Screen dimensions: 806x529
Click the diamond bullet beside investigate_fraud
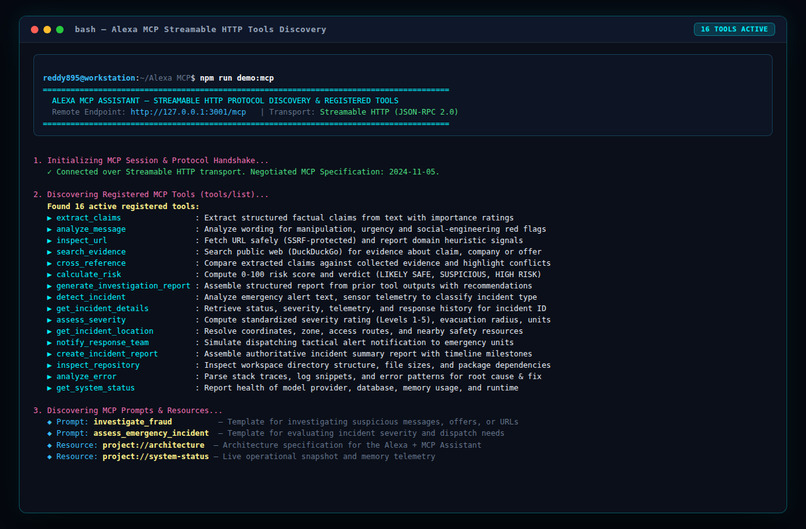(49, 422)
